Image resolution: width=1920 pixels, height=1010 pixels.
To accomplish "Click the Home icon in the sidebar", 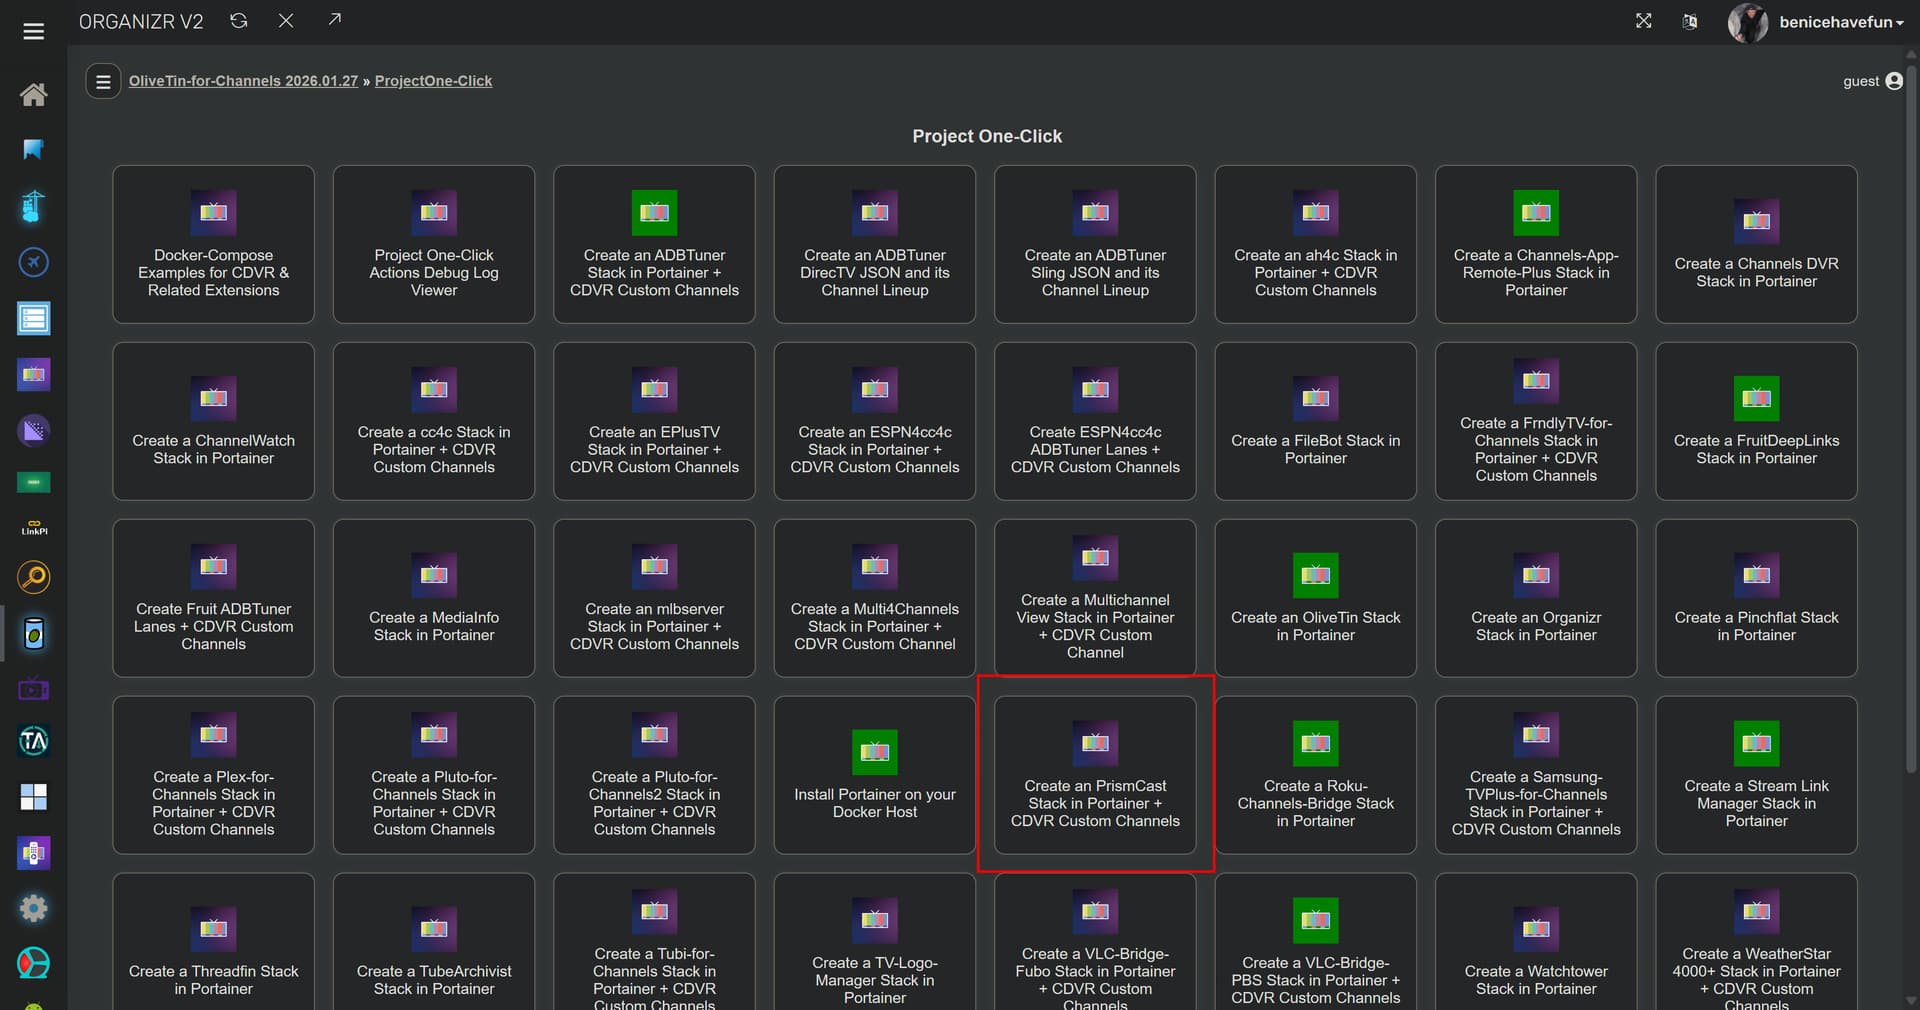I will [x=33, y=94].
